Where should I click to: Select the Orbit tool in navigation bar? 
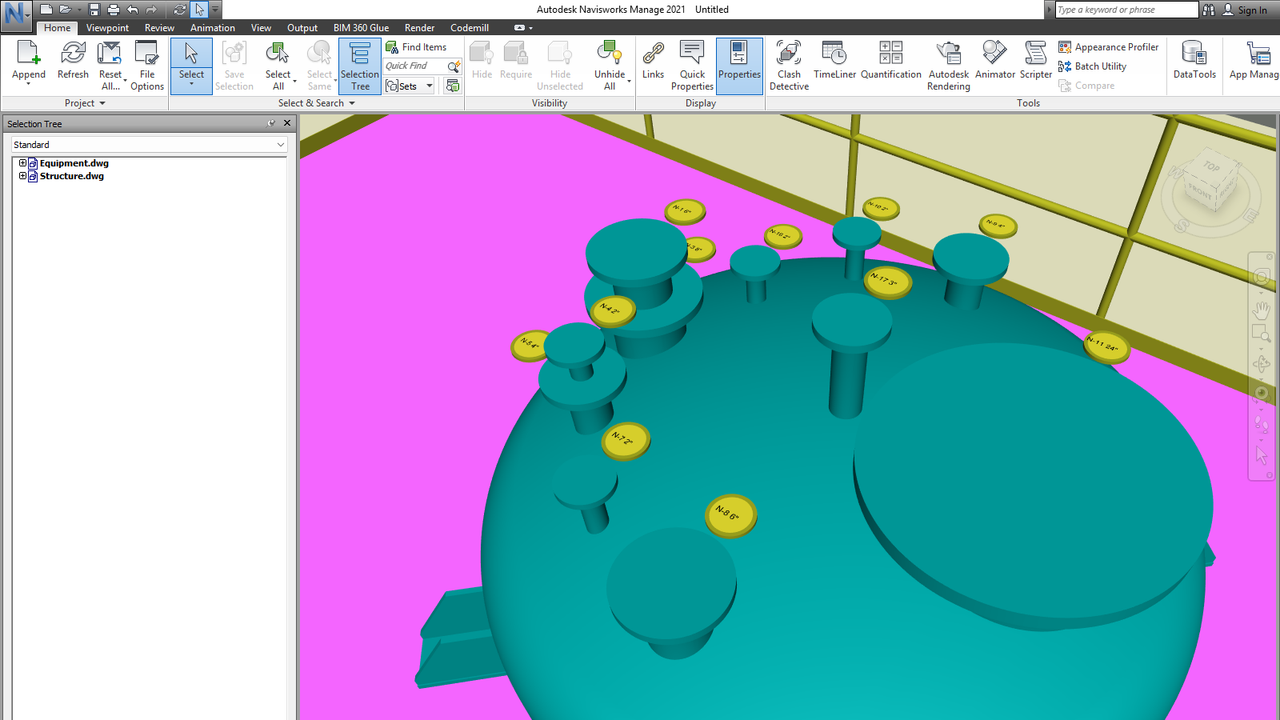(1262, 365)
